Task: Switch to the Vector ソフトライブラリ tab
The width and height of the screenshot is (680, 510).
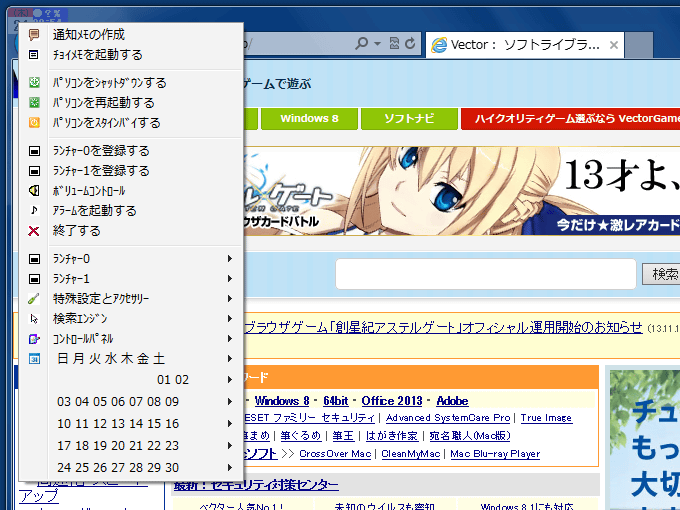Action: click(x=525, y=45)
